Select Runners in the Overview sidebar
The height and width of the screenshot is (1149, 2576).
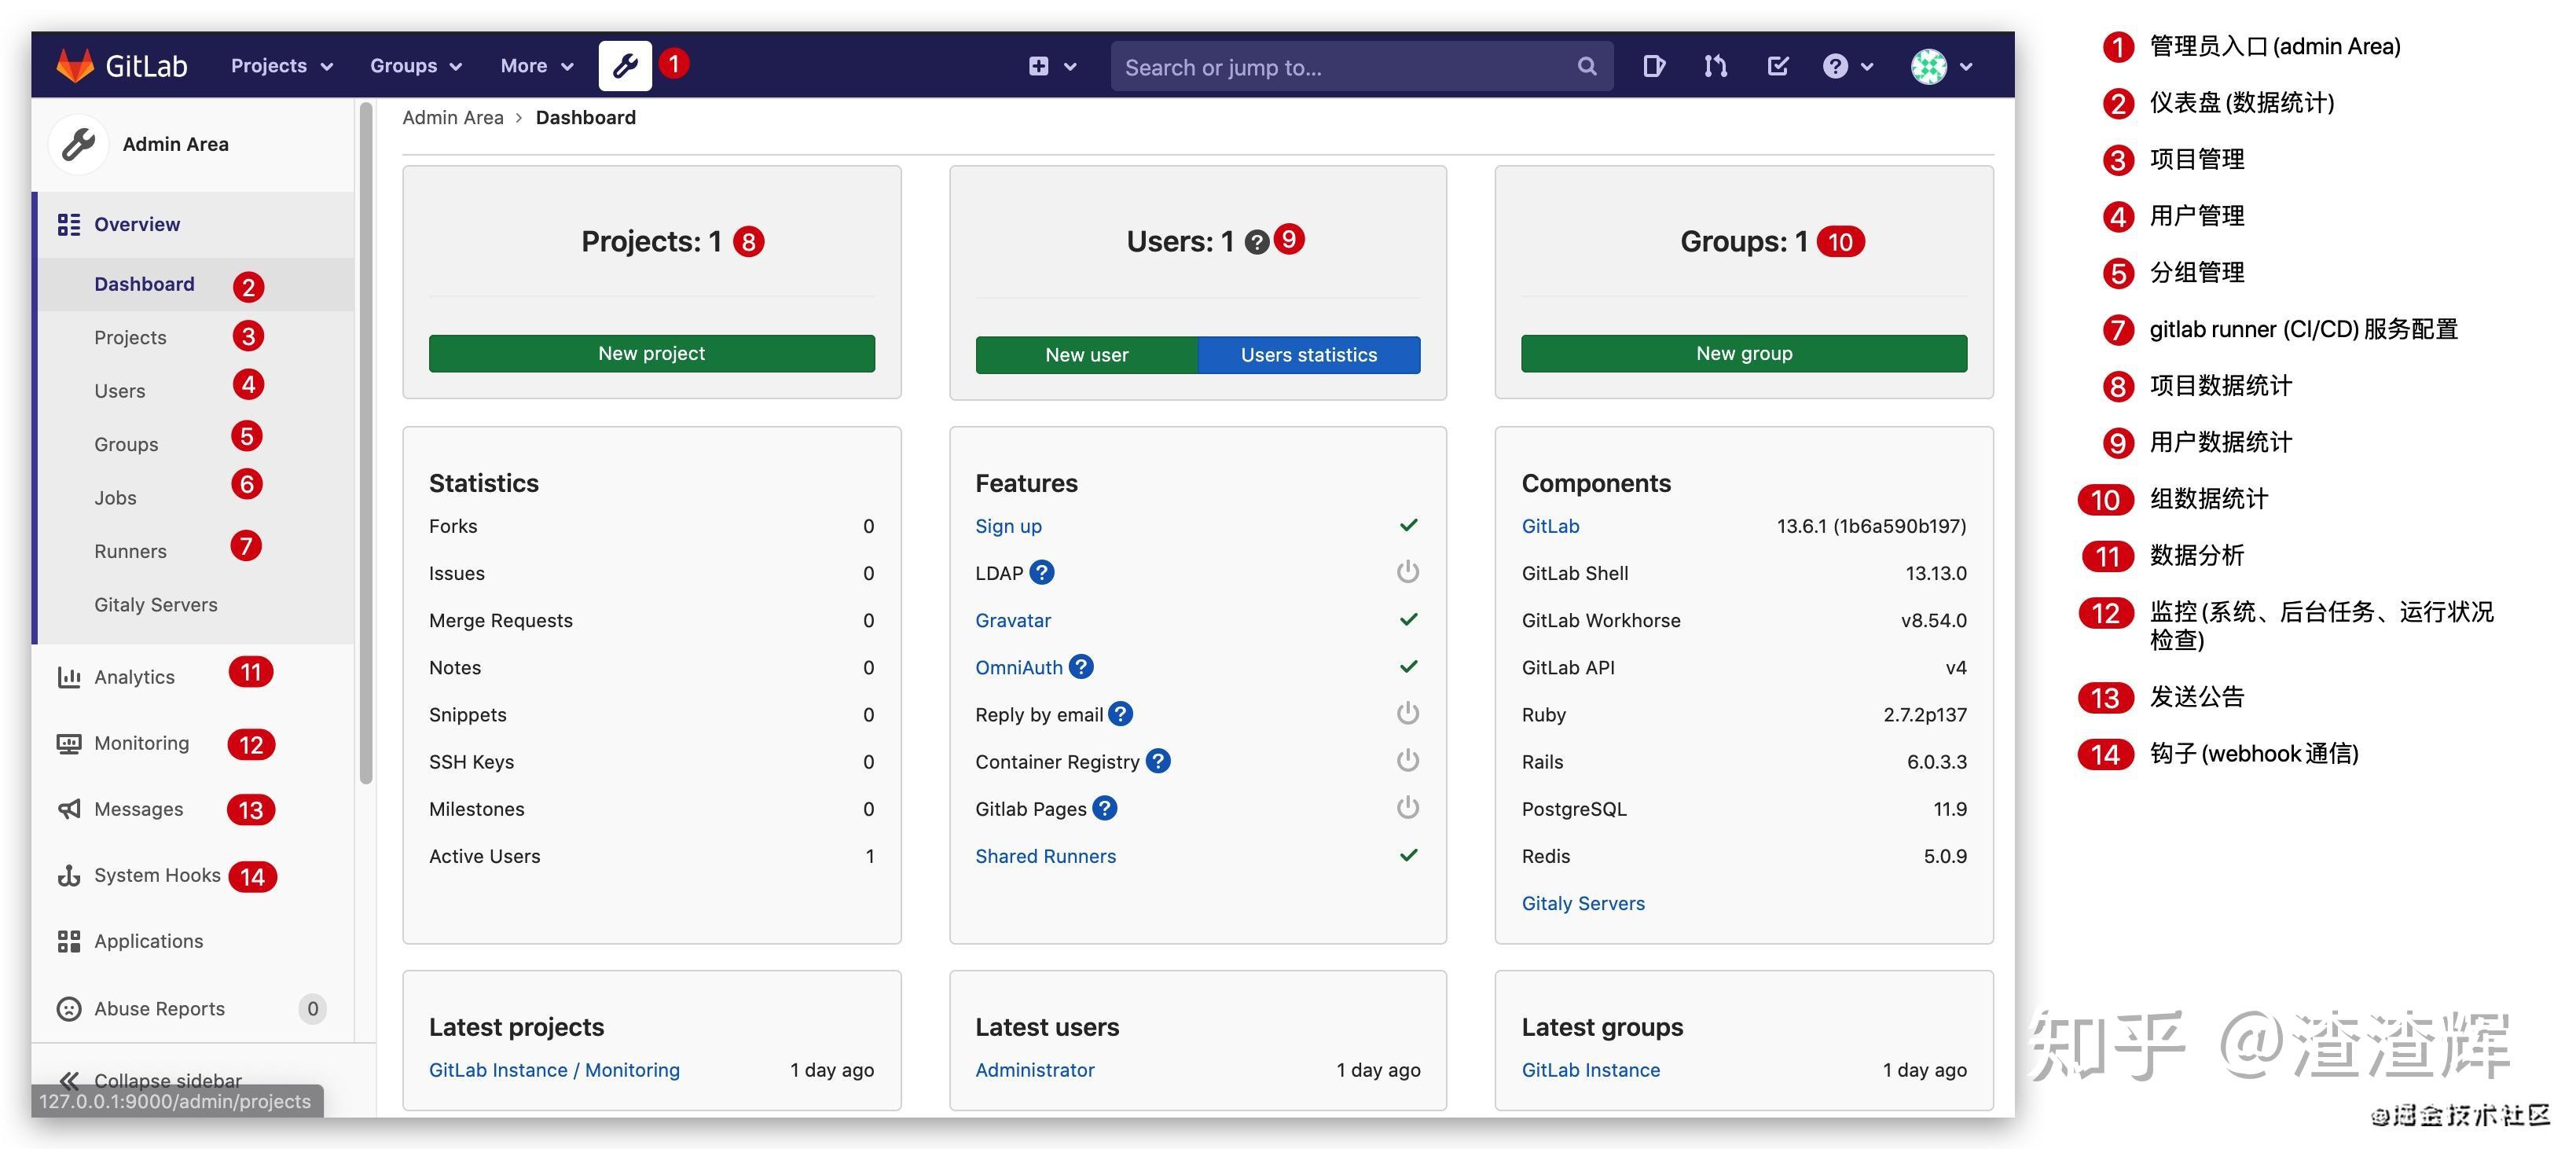coord(130,550)
